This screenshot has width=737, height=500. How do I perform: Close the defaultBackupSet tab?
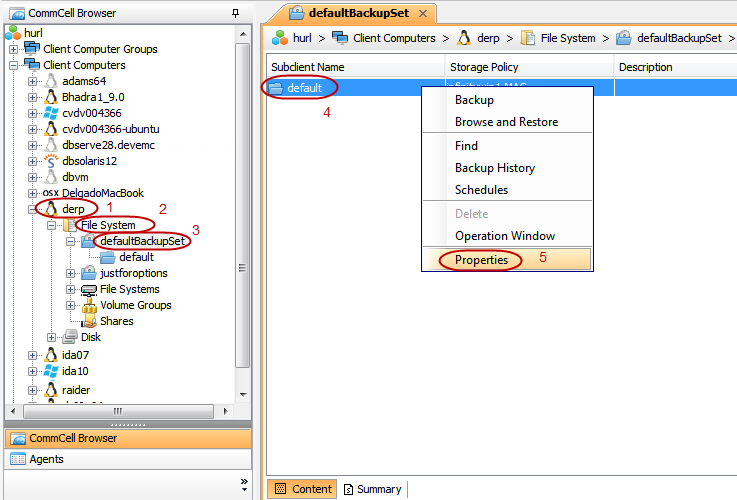(x=422, y=13)
